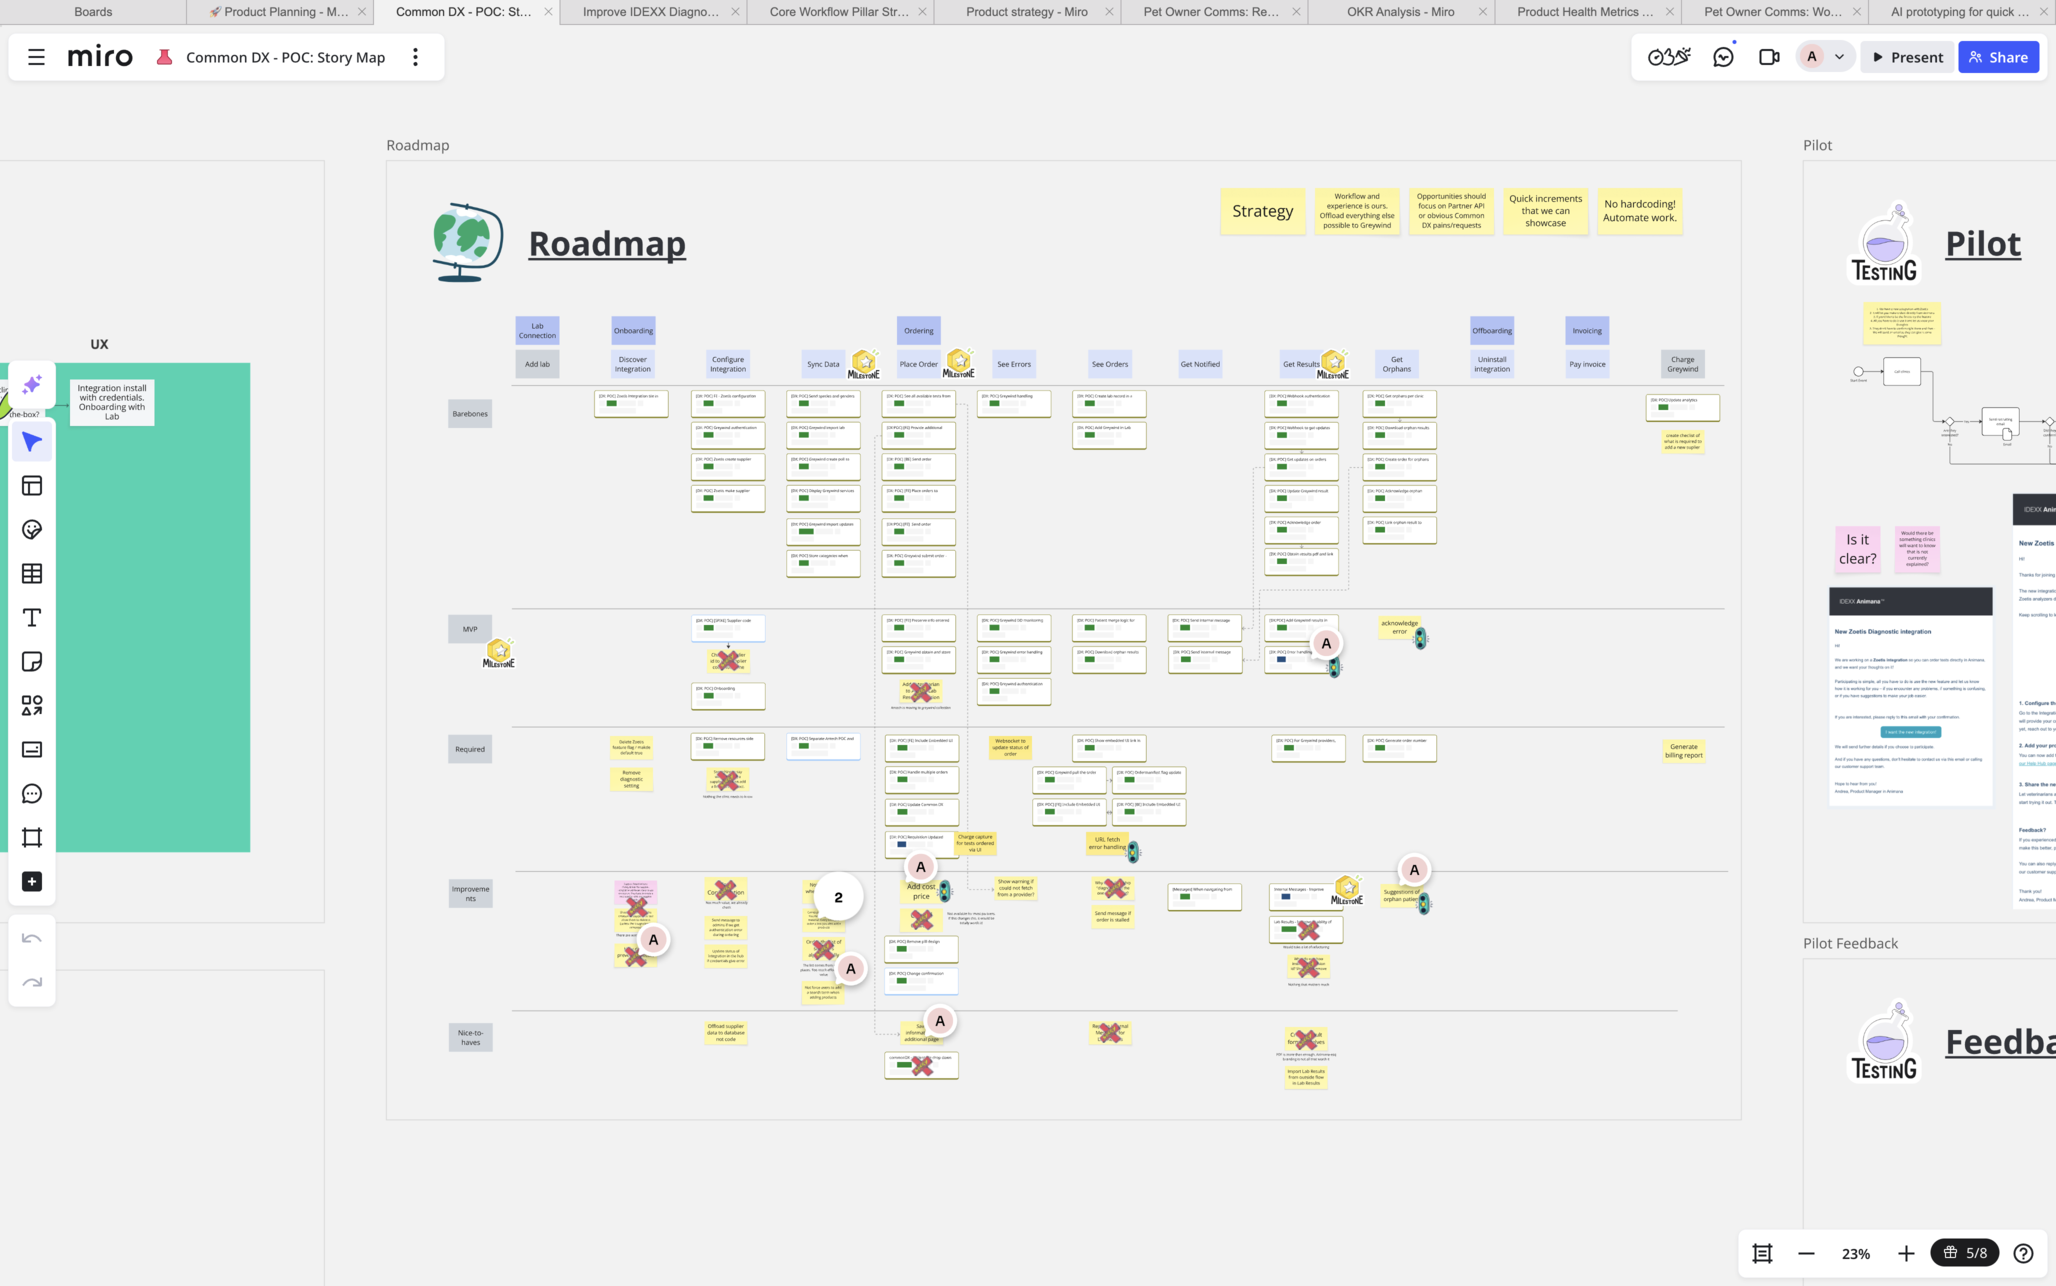Click the board title Common DX - POC
The height and width of the screenshot is (1286, 2056).
(285, 57)
